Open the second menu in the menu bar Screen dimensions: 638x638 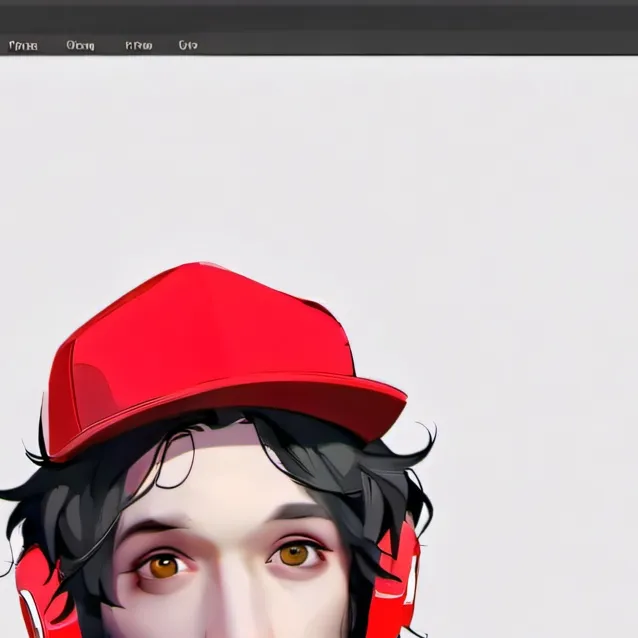tap(80, 45)
